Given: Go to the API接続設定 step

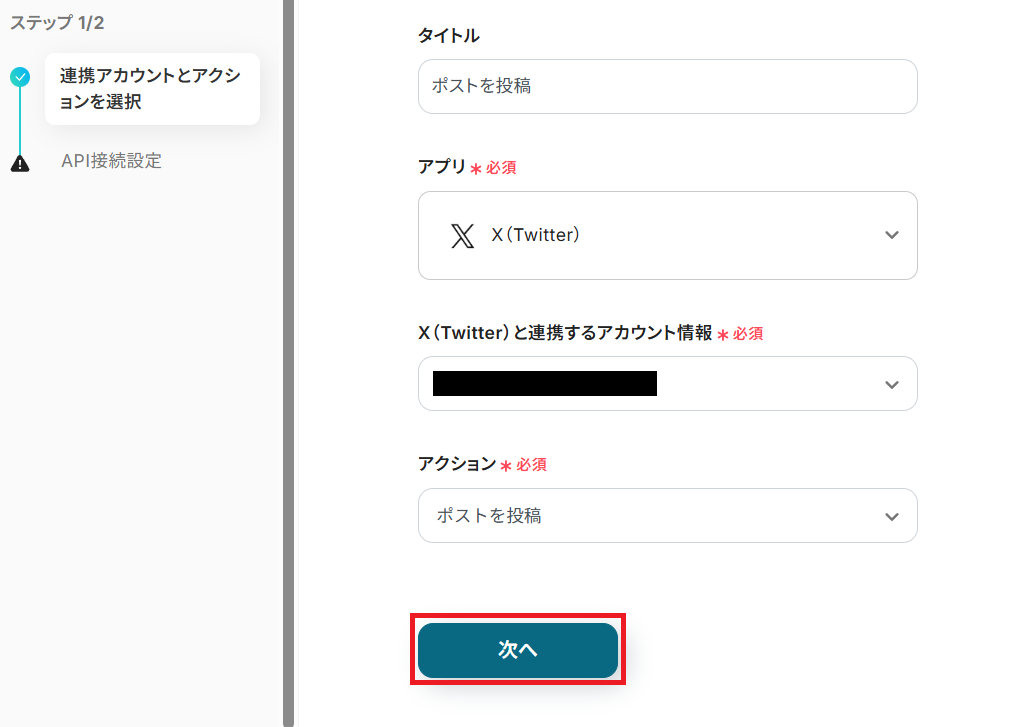Looking at the screenshot, I should point(111,161).
